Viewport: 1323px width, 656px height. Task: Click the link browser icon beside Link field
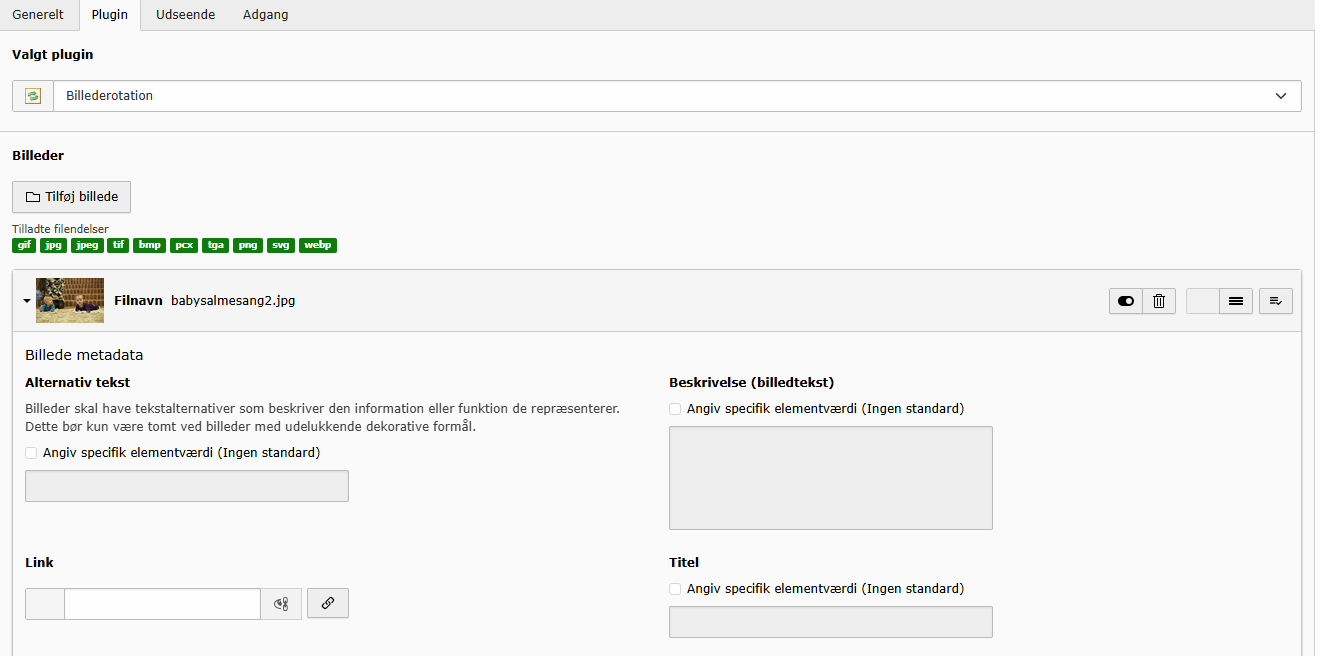281,604
